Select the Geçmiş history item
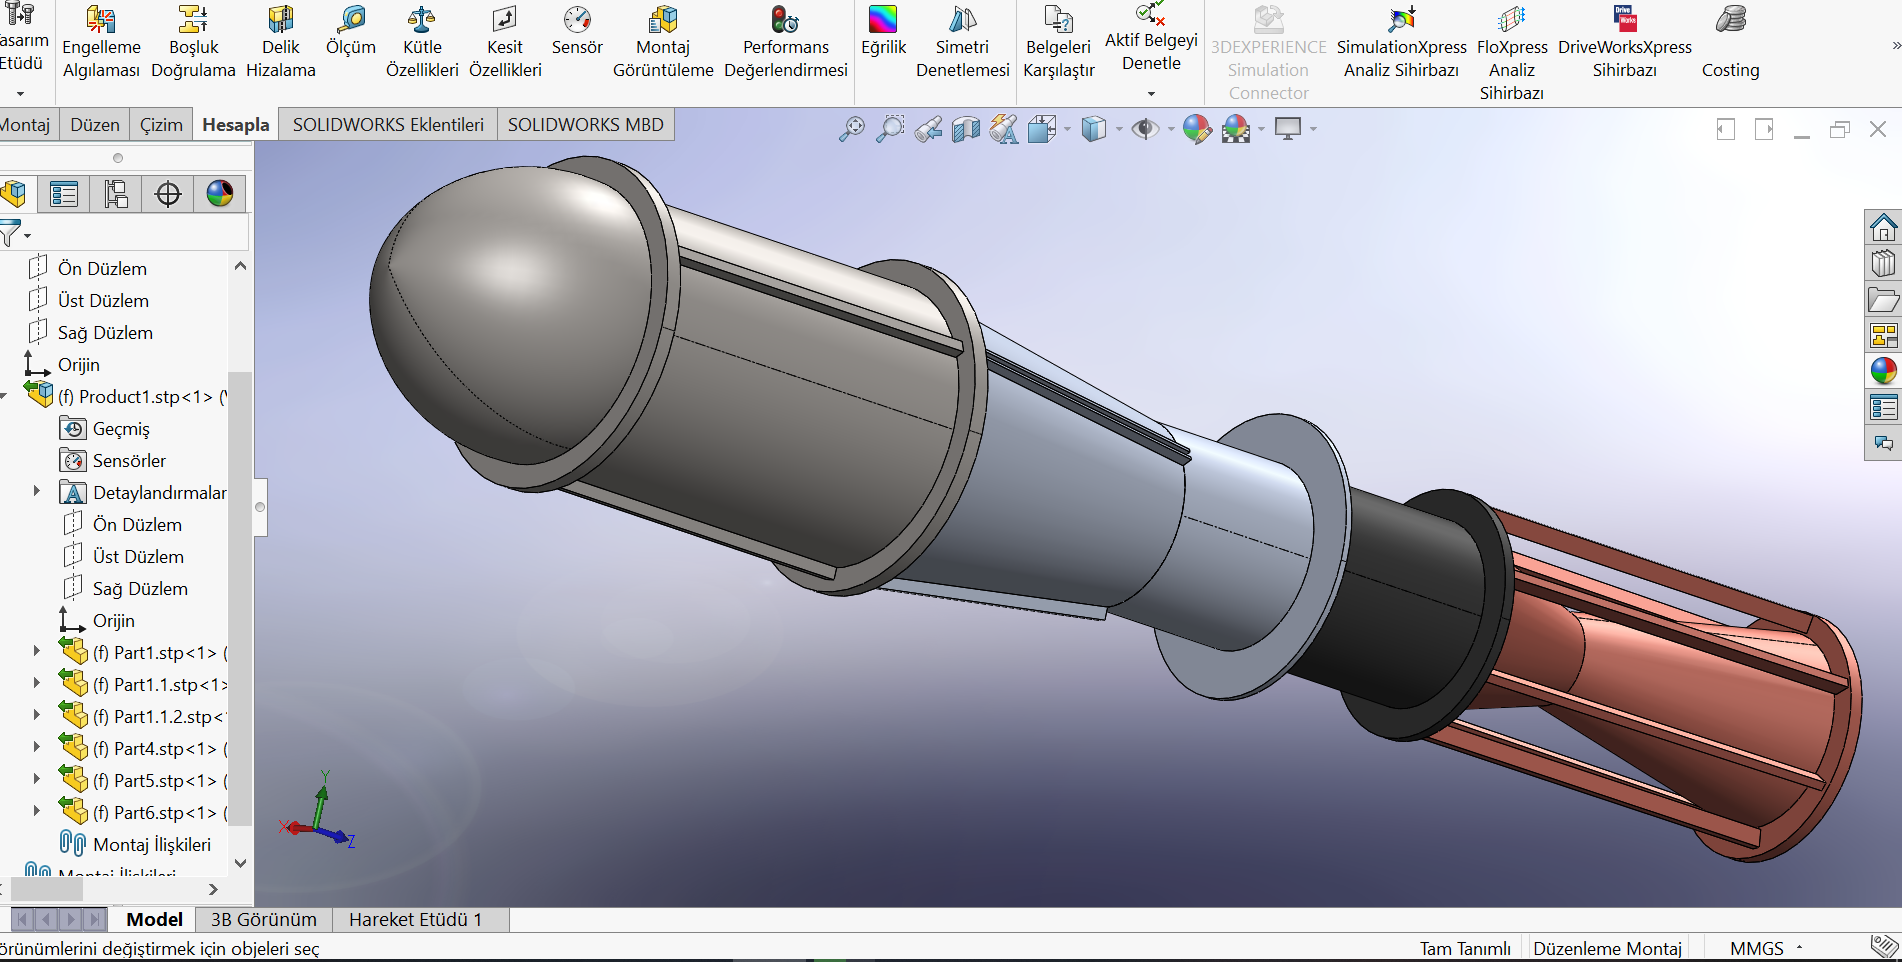 (105, 429)
